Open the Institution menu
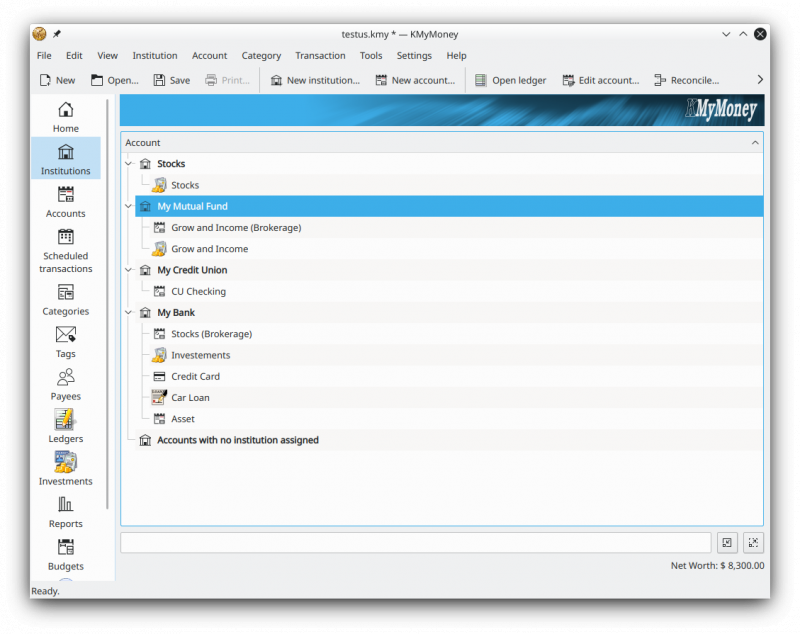 (155, 56)
